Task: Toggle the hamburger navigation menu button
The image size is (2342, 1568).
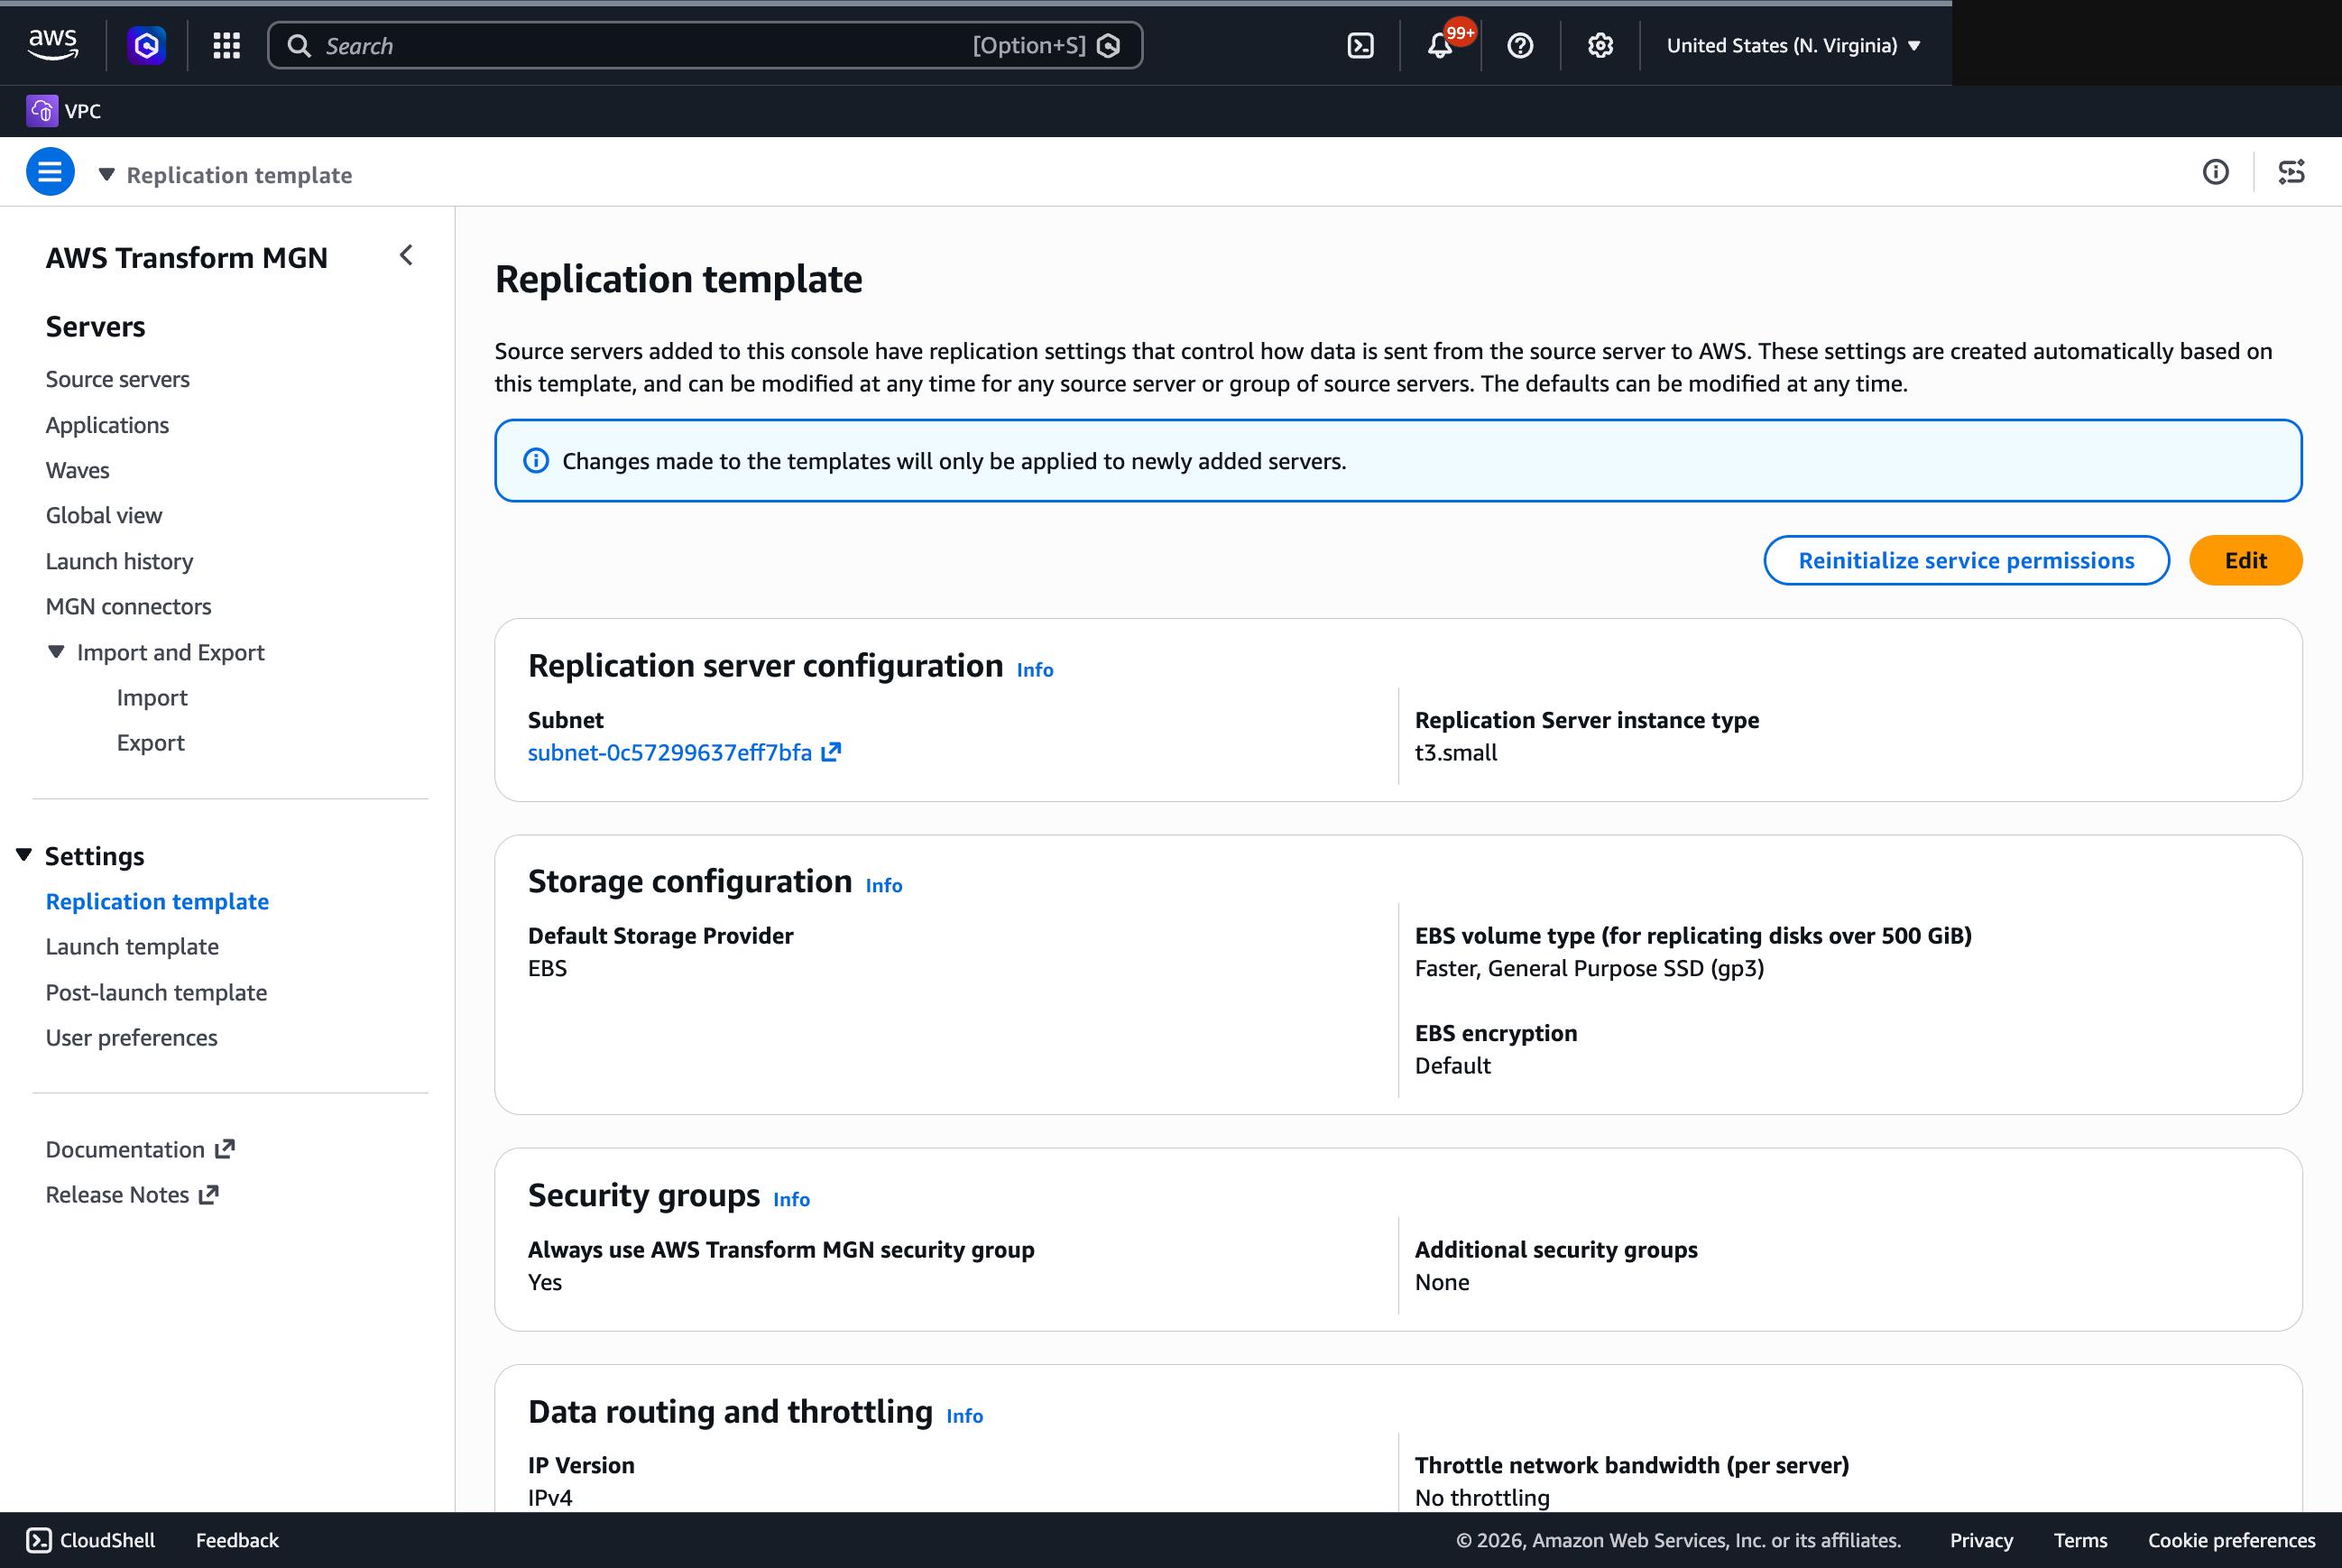Action: click(50, 172)
